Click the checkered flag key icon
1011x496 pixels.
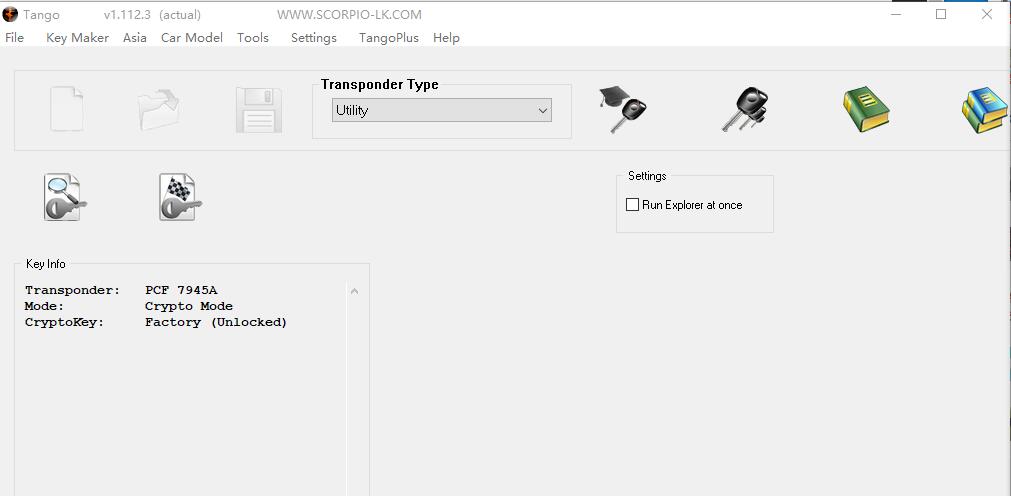point(181,197)
